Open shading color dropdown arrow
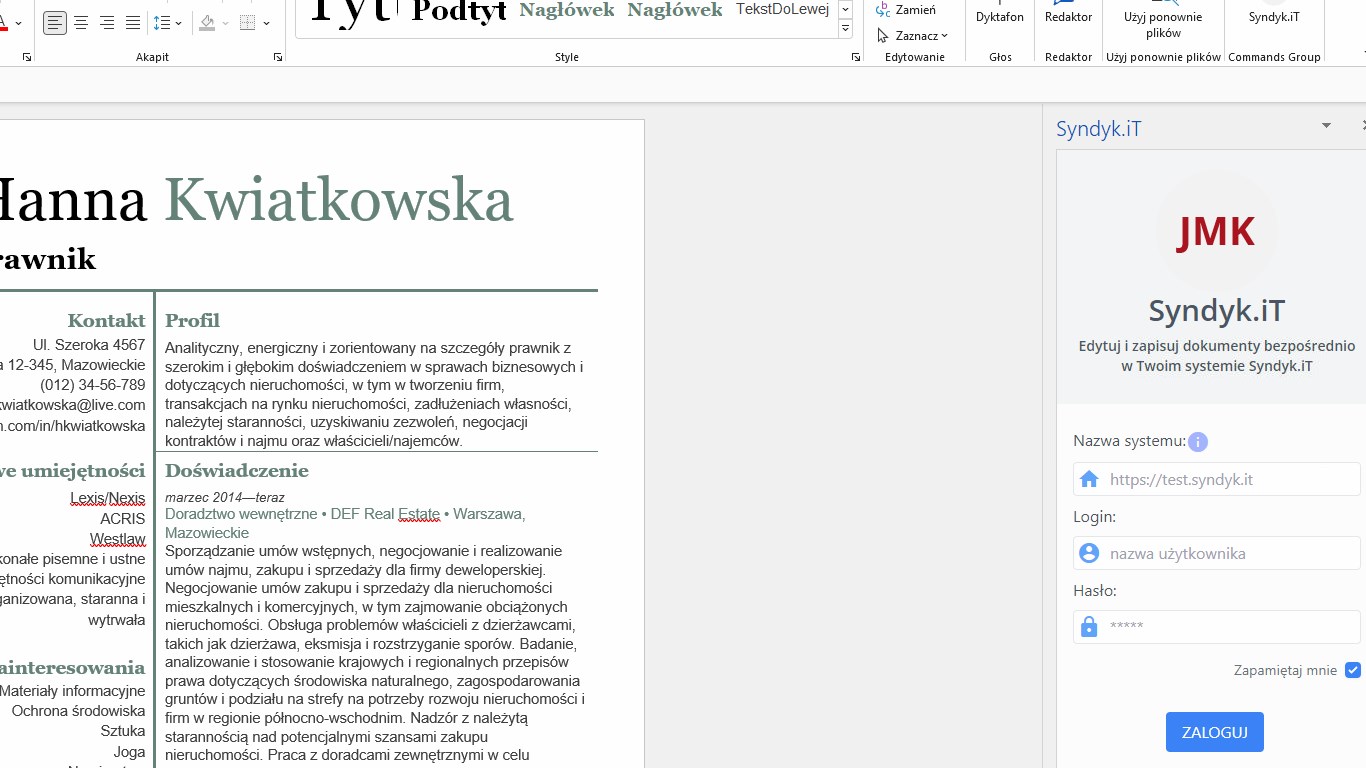 point(225,23)
